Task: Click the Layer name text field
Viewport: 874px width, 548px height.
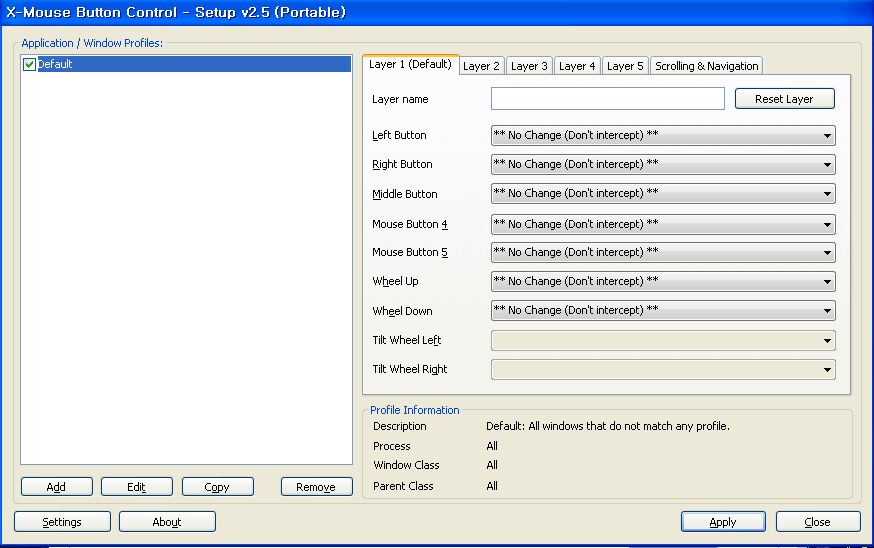Action: pos(608,99)
